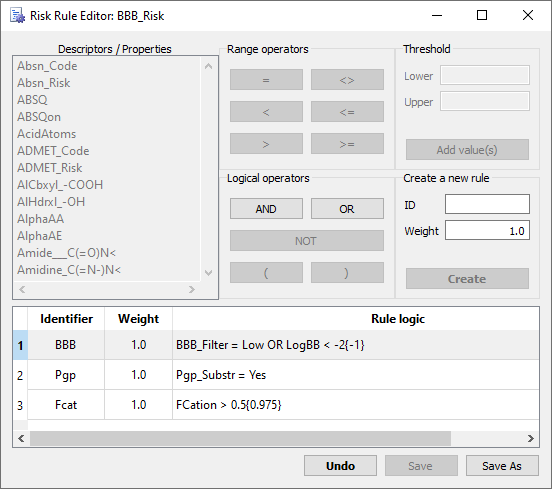Click the Weight column header in rules table
Image resolution: width=552 pixels, height=489 pixels.
[x=138, y=319]
